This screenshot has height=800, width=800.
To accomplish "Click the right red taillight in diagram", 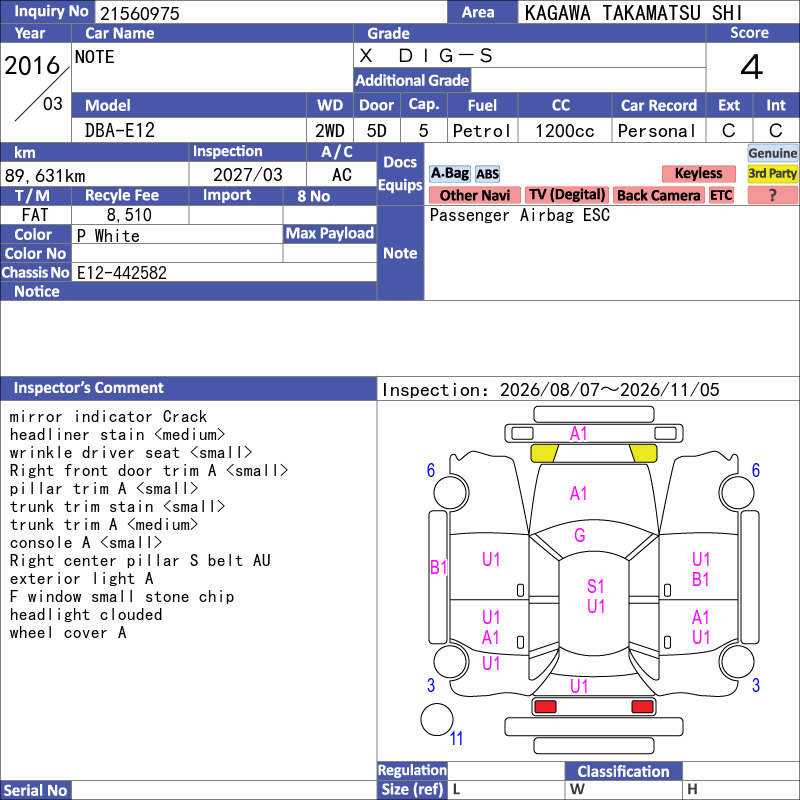I will pyautogui.click(x=642, y=707).
